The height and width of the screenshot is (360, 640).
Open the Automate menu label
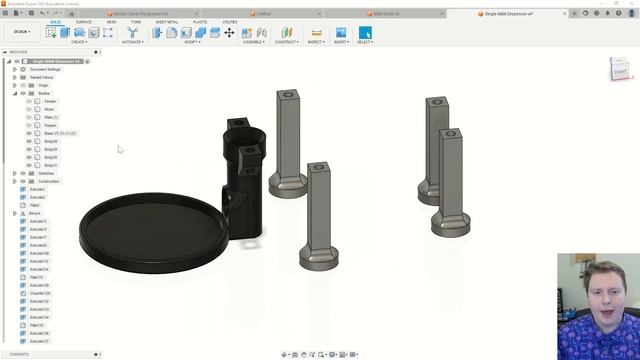pyautogui.click(x=132, y=42)
